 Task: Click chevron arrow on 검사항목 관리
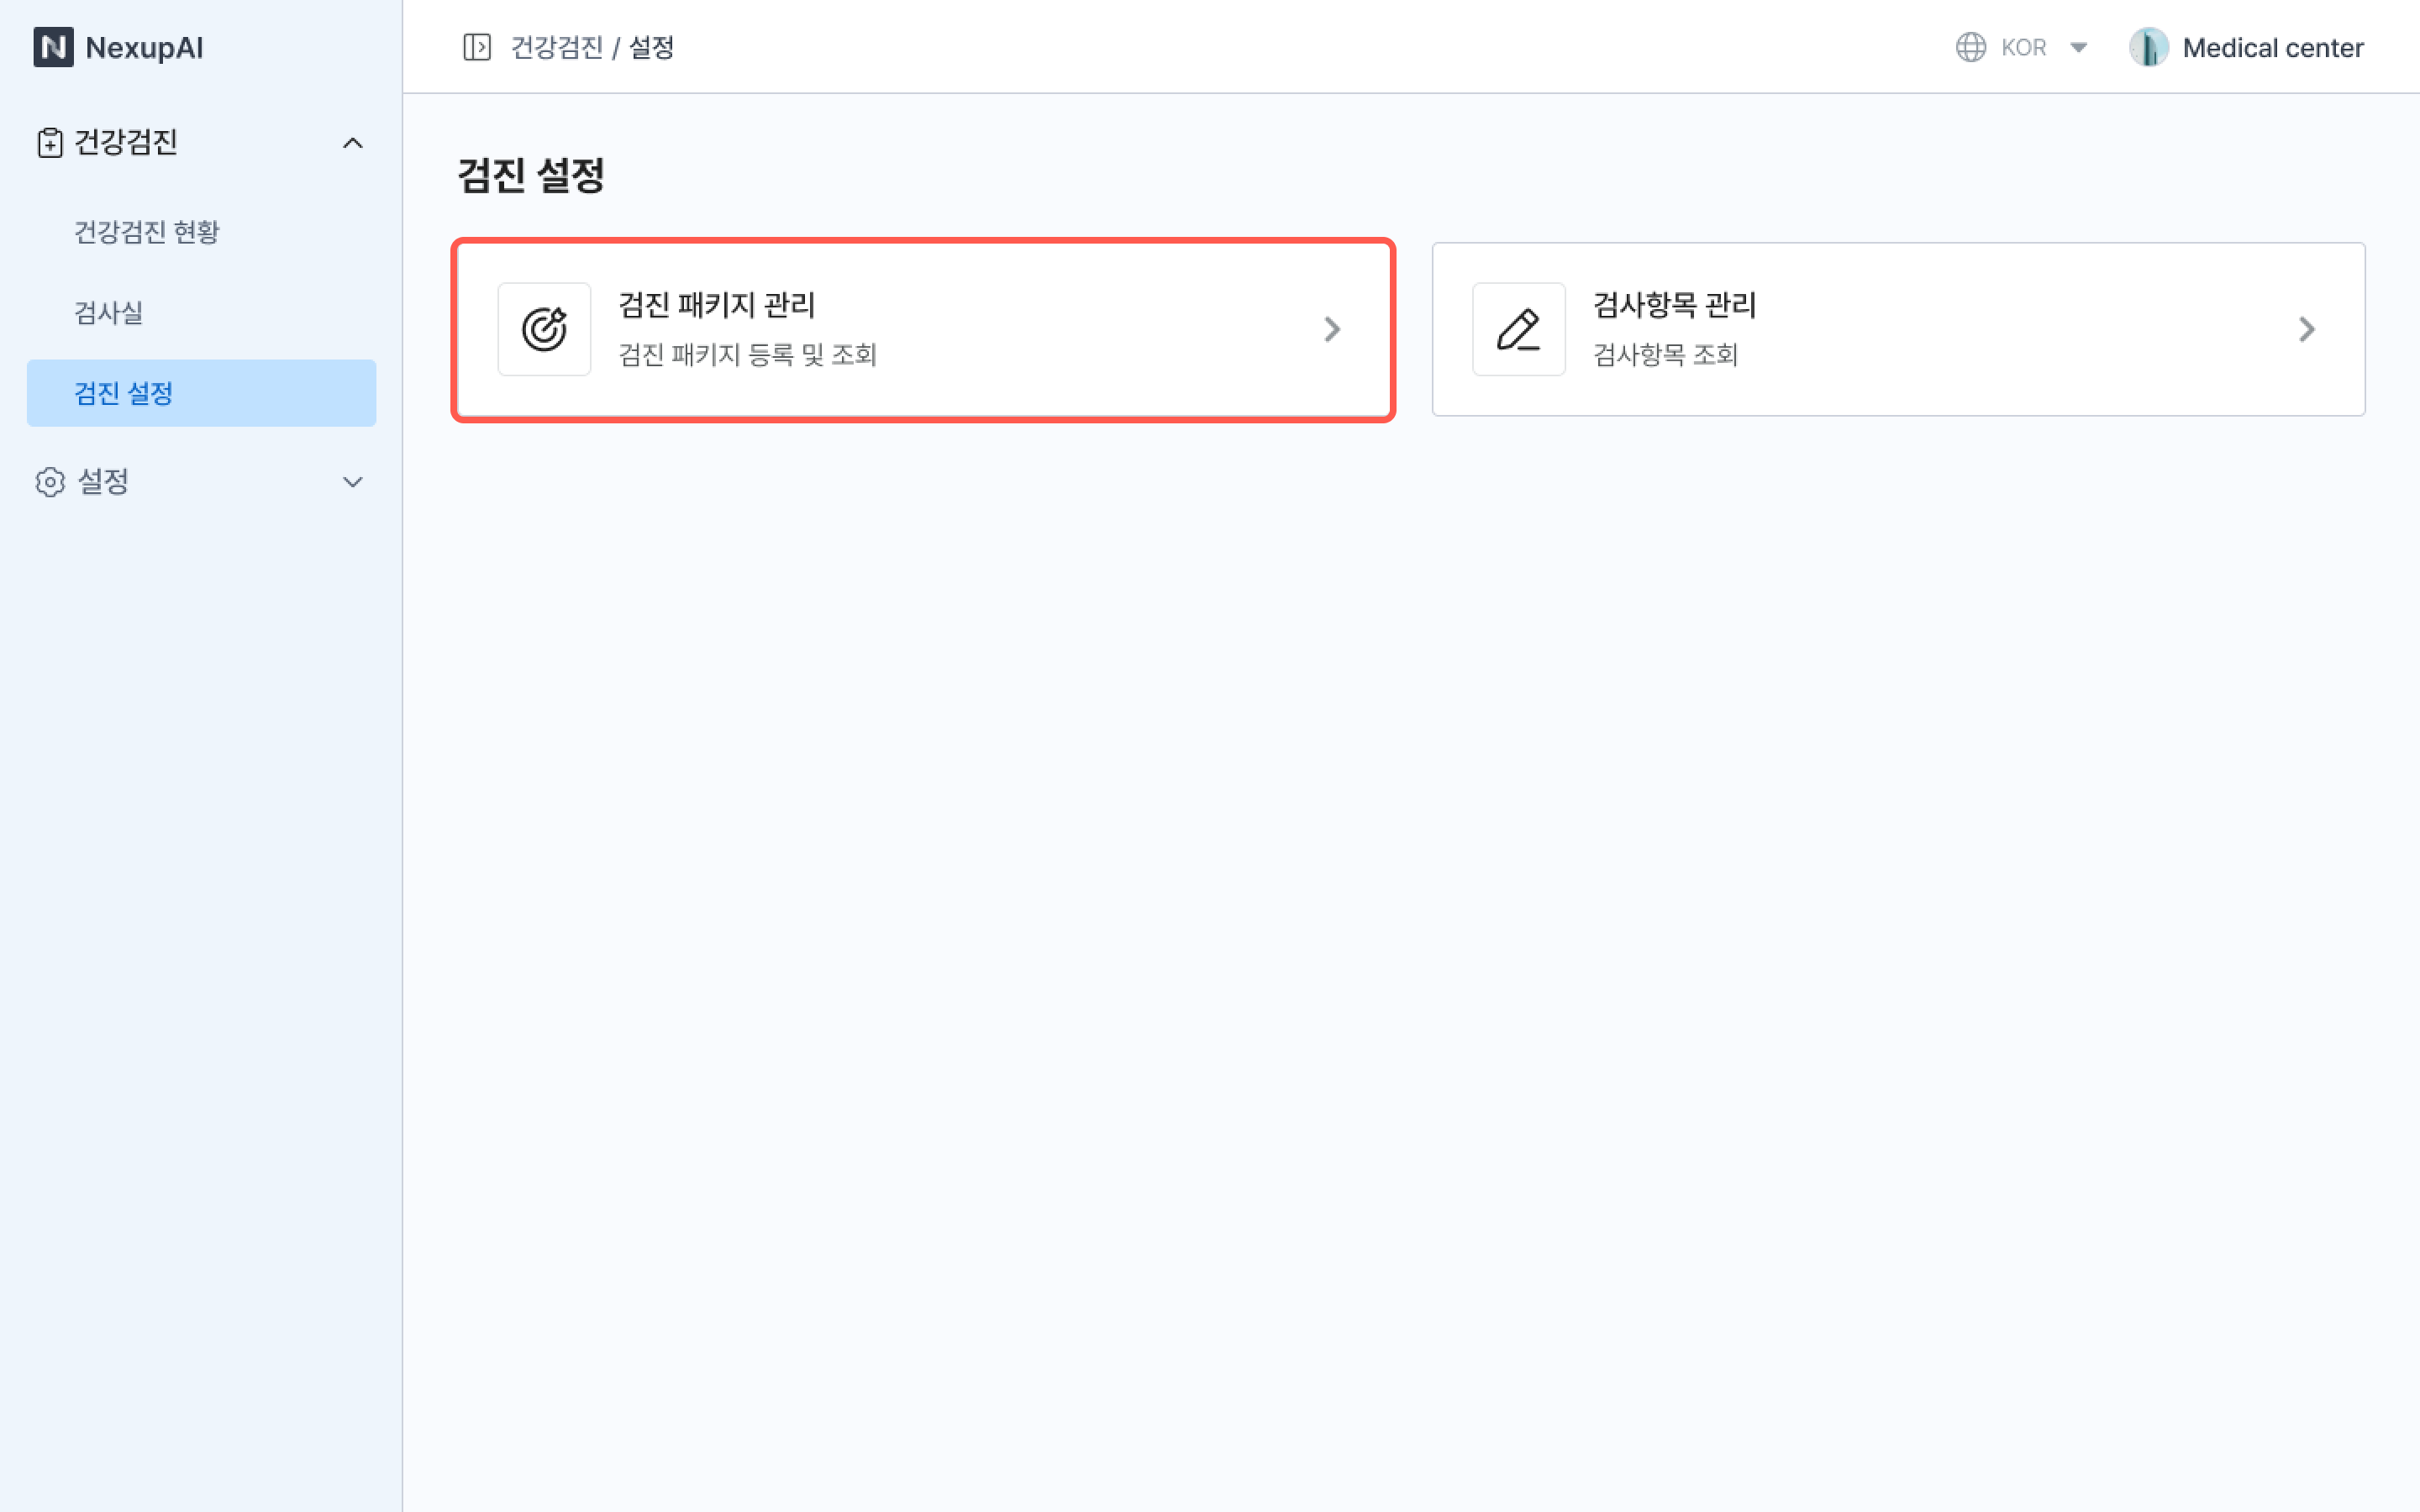[2306, 329]
